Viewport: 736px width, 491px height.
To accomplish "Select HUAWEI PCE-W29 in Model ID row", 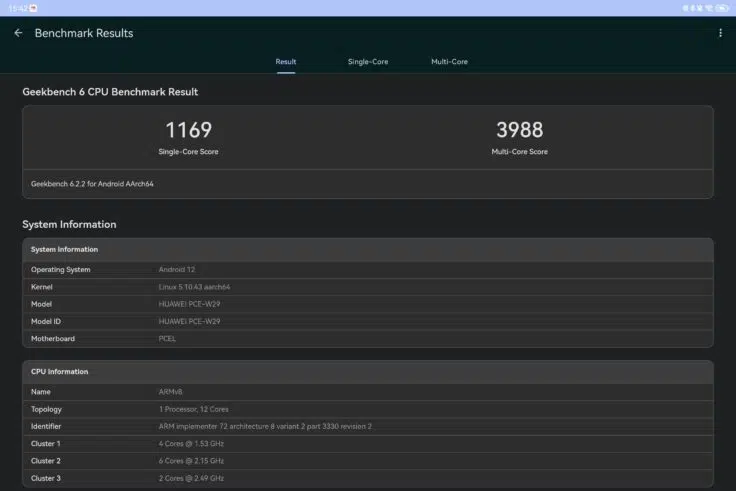I will click(x=189, y=322).
